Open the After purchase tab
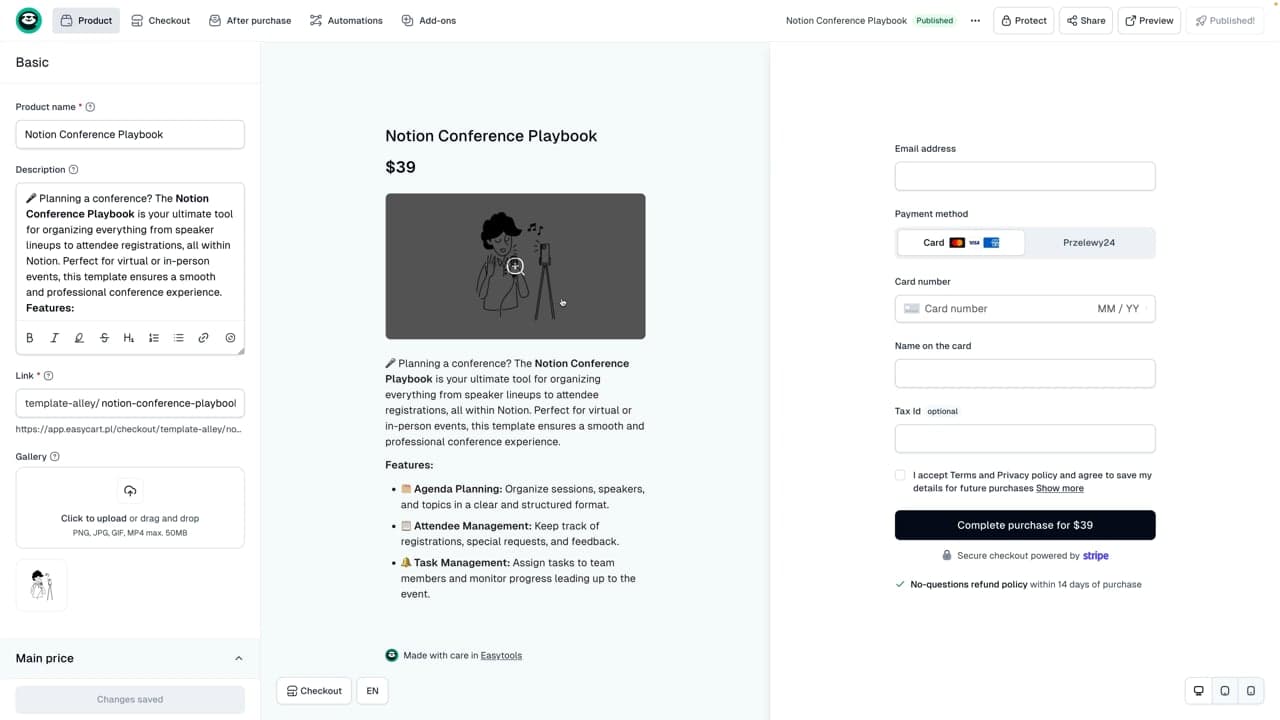Screen dimensions: 1280x720 click(x=250, y=20)
